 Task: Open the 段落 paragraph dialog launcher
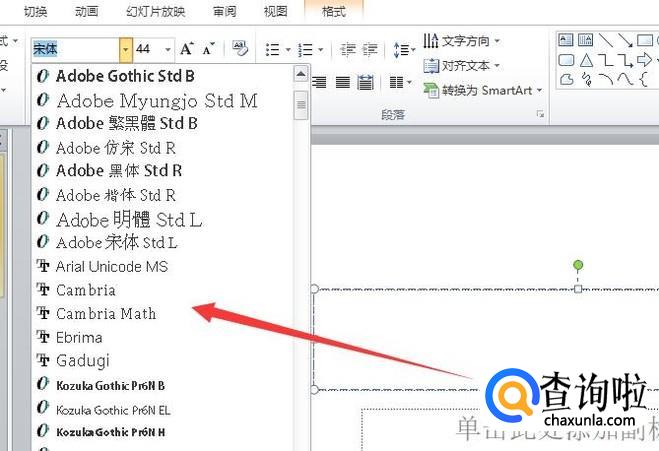[x=540, y=114]
